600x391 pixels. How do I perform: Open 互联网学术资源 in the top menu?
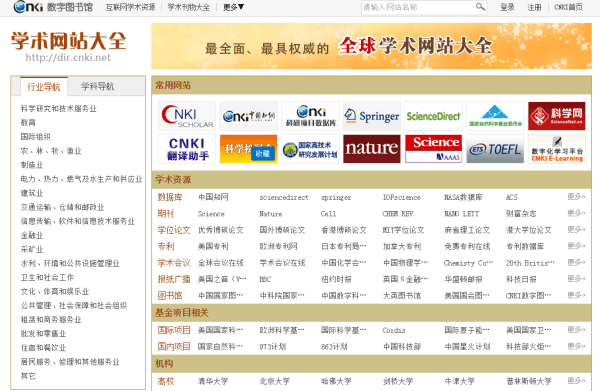tap(130, 7)
